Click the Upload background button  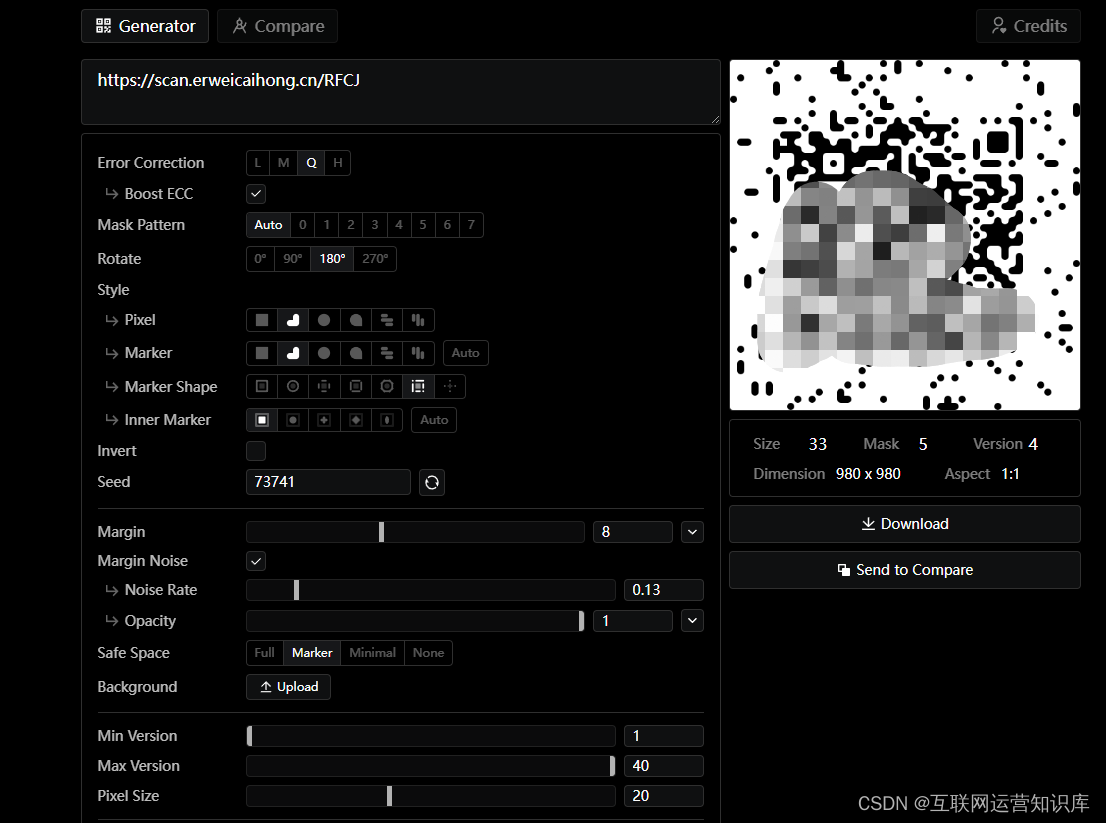pyautogui.click(x=288, y=687)
